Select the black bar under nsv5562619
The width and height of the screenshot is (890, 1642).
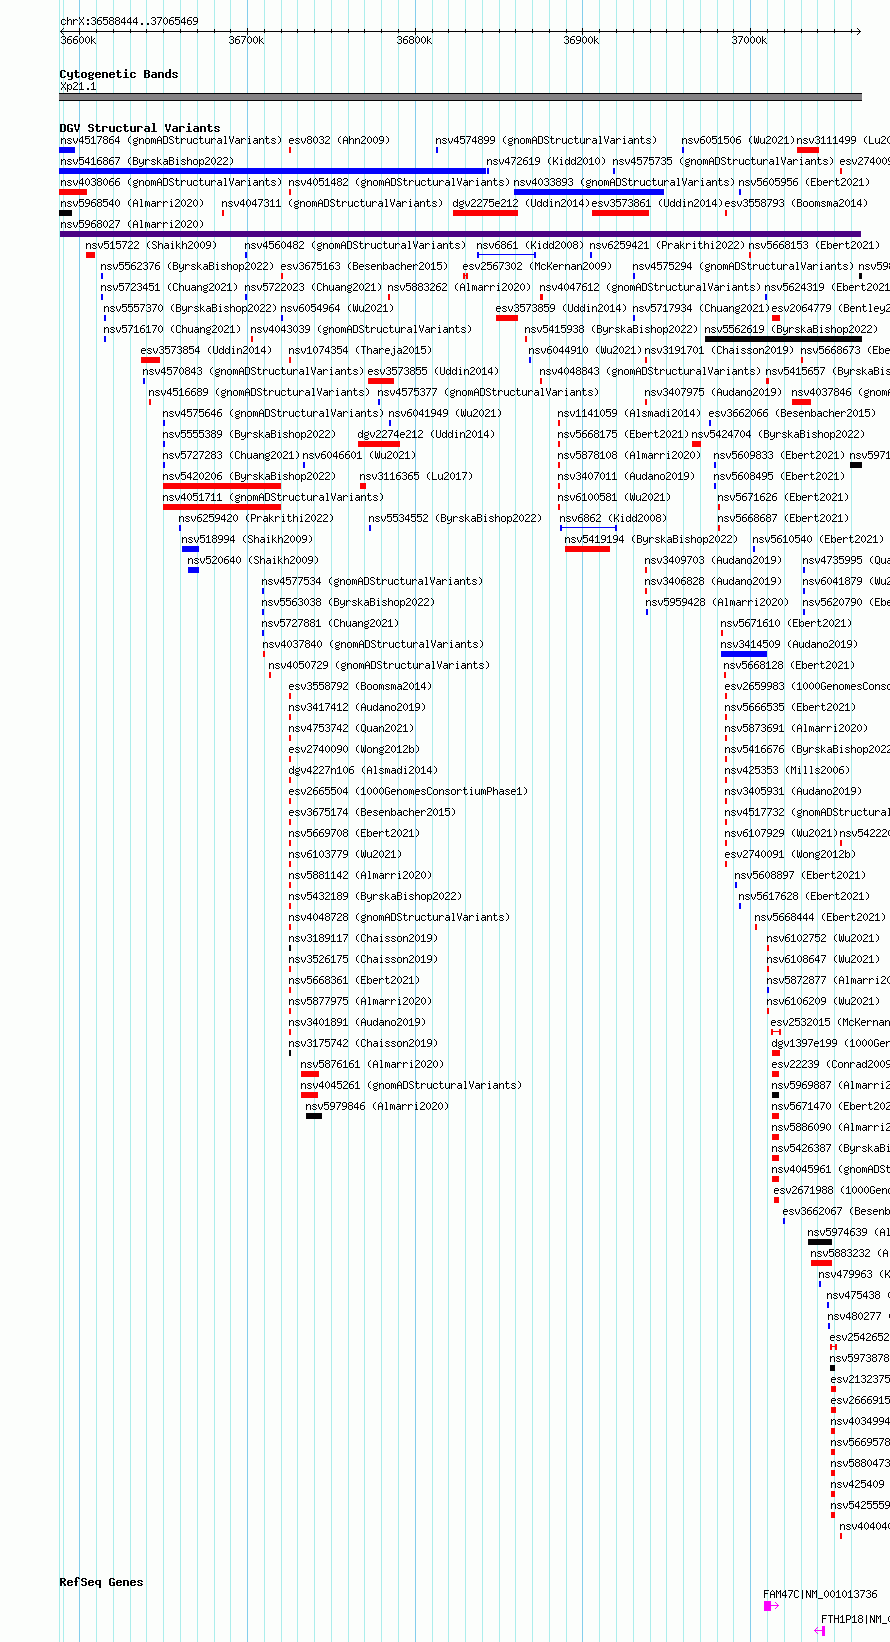(x=783, y=339)
